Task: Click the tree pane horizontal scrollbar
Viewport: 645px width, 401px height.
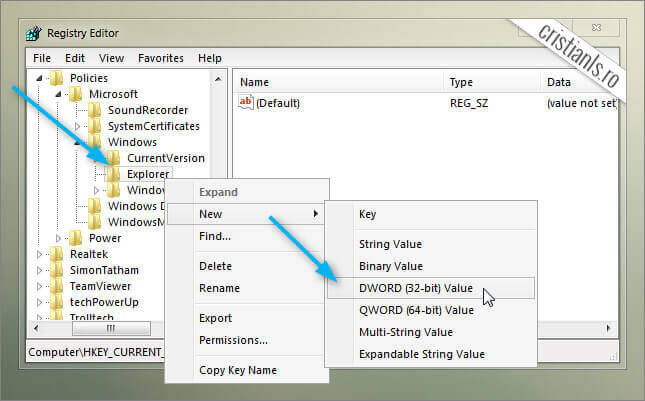Action: [x=110, y=327]
